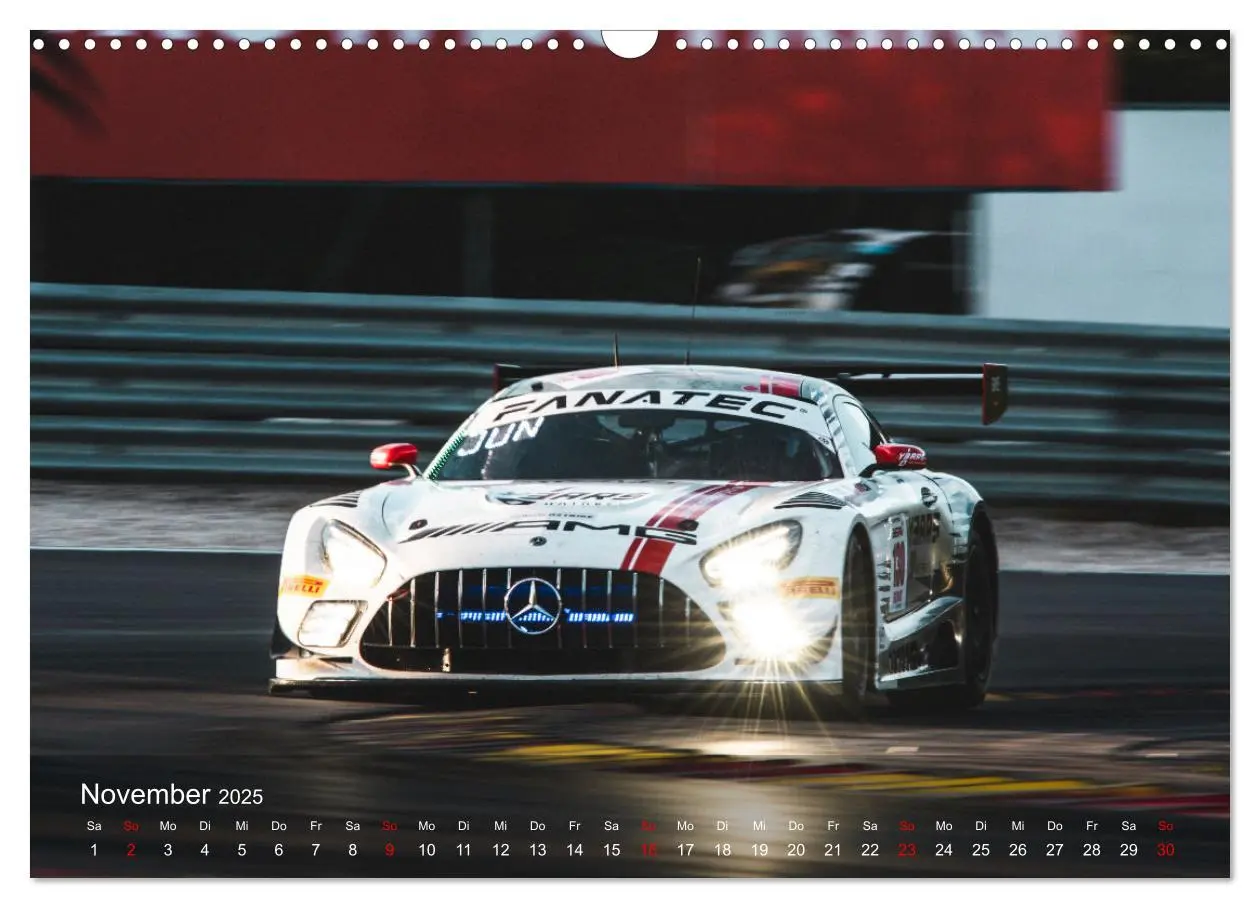Select red Sunday date 9
The image size is (1260, 908).
[x=390, y=850]
